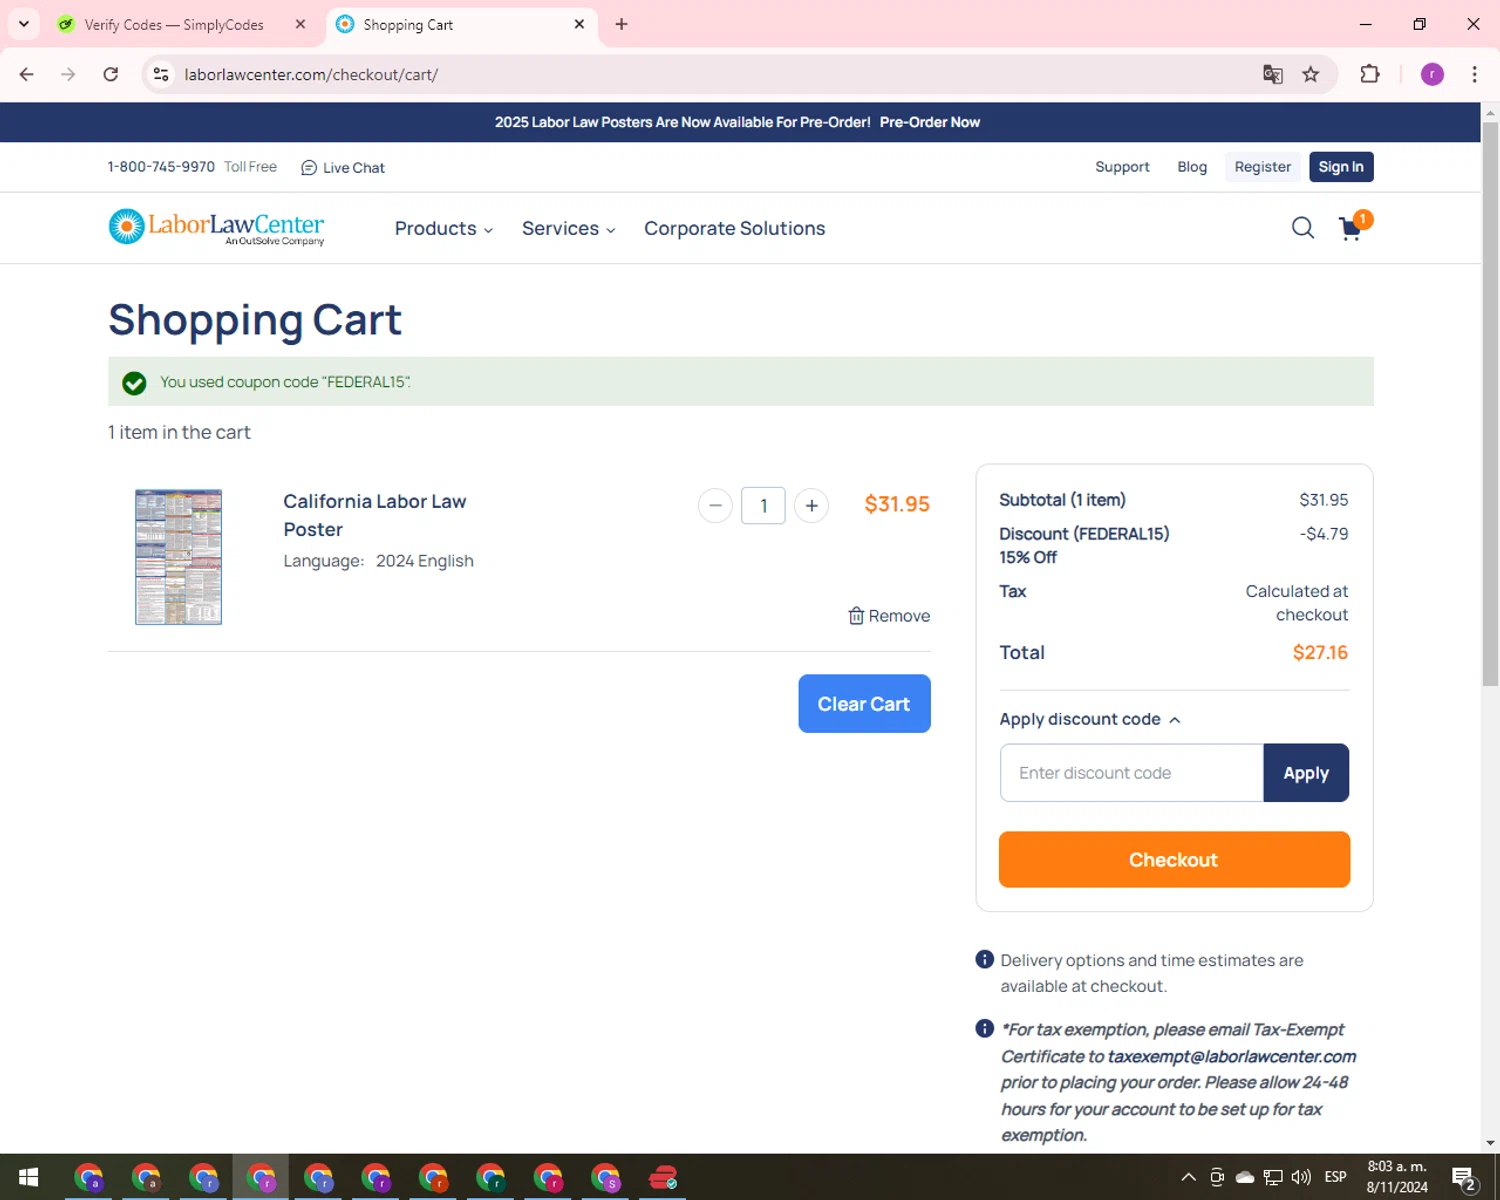Open the notifications center icon
Viewport: 1500px width, 1200px height.
click(1464, 1177)
